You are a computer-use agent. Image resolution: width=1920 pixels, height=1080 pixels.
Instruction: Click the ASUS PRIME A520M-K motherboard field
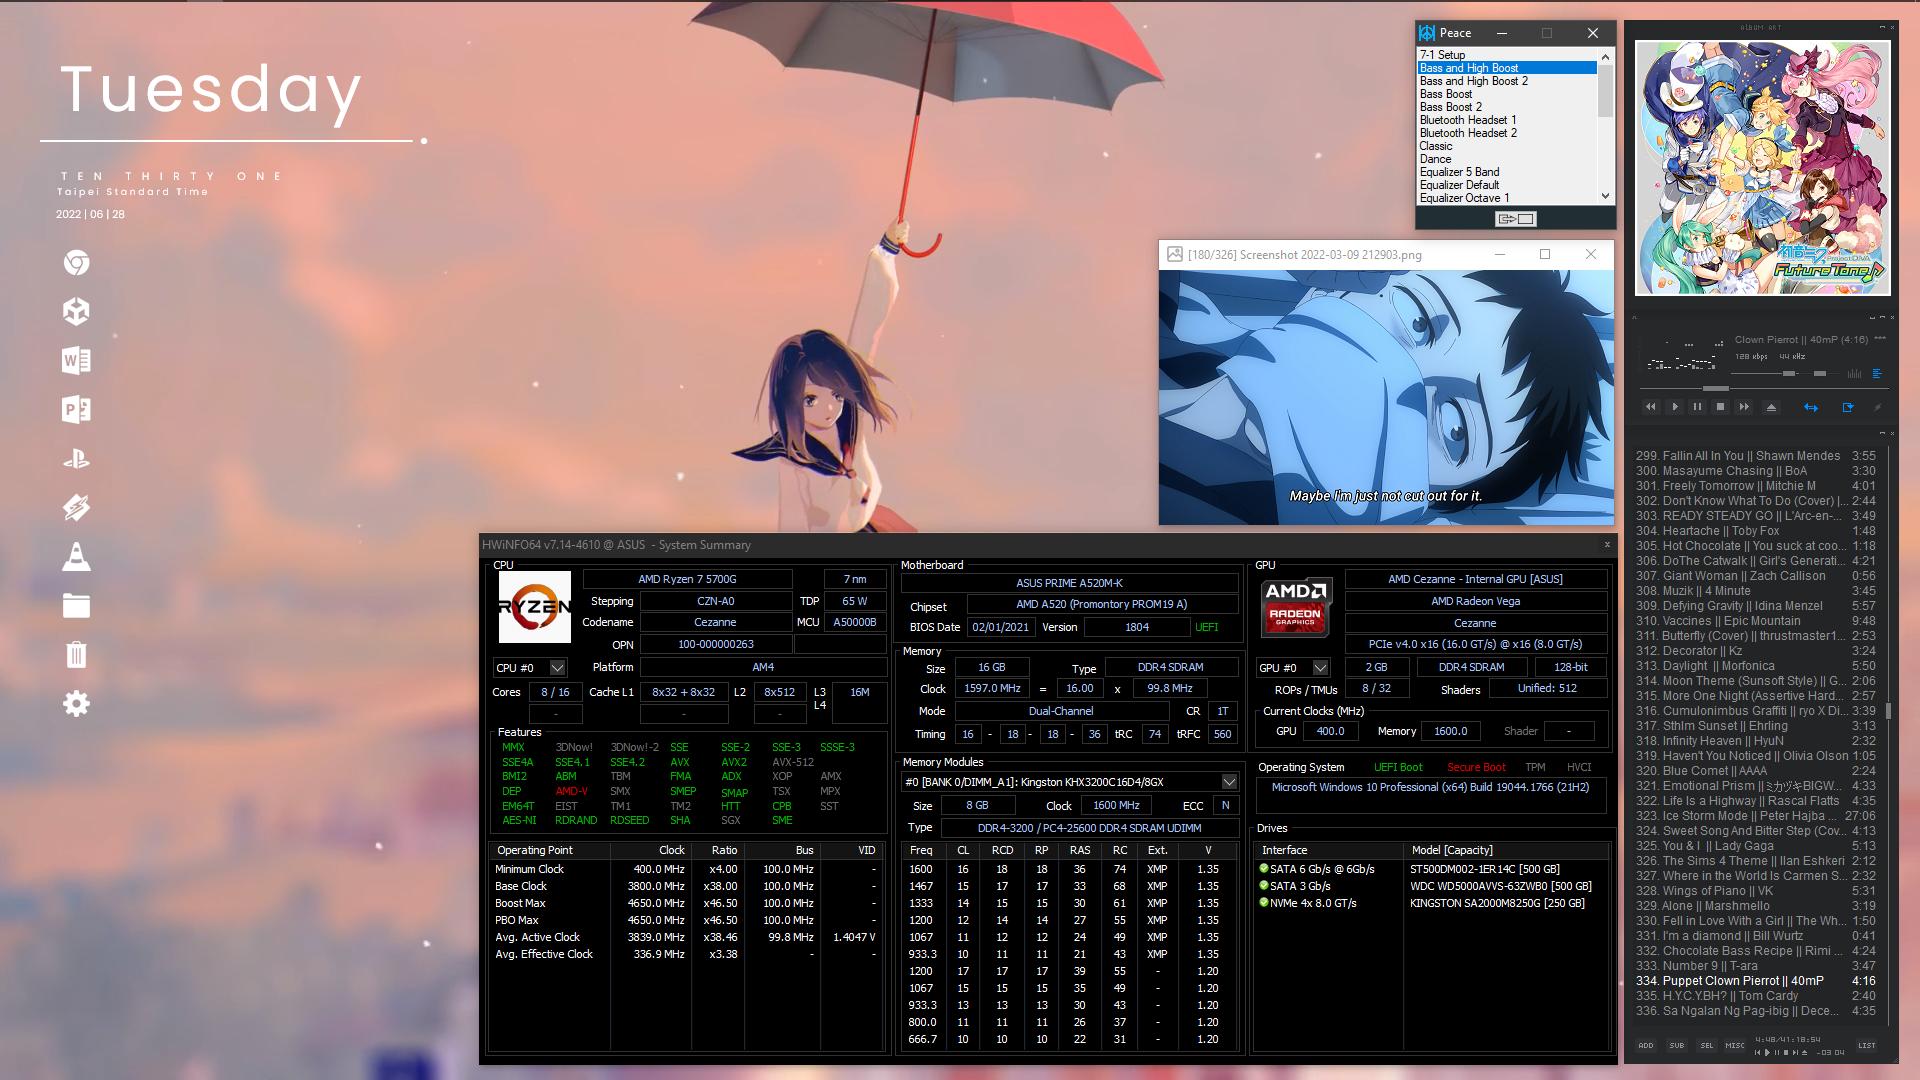1069,583
